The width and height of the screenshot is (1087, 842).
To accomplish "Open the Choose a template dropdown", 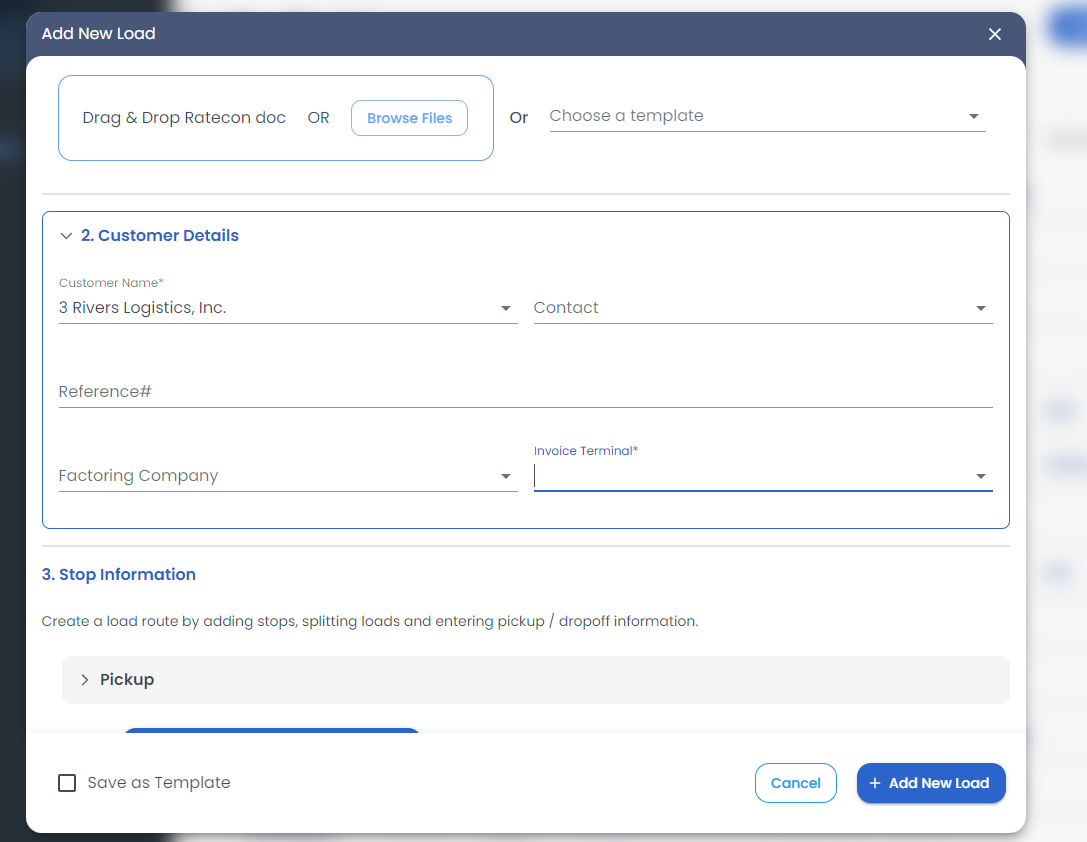I will [767, 116].
